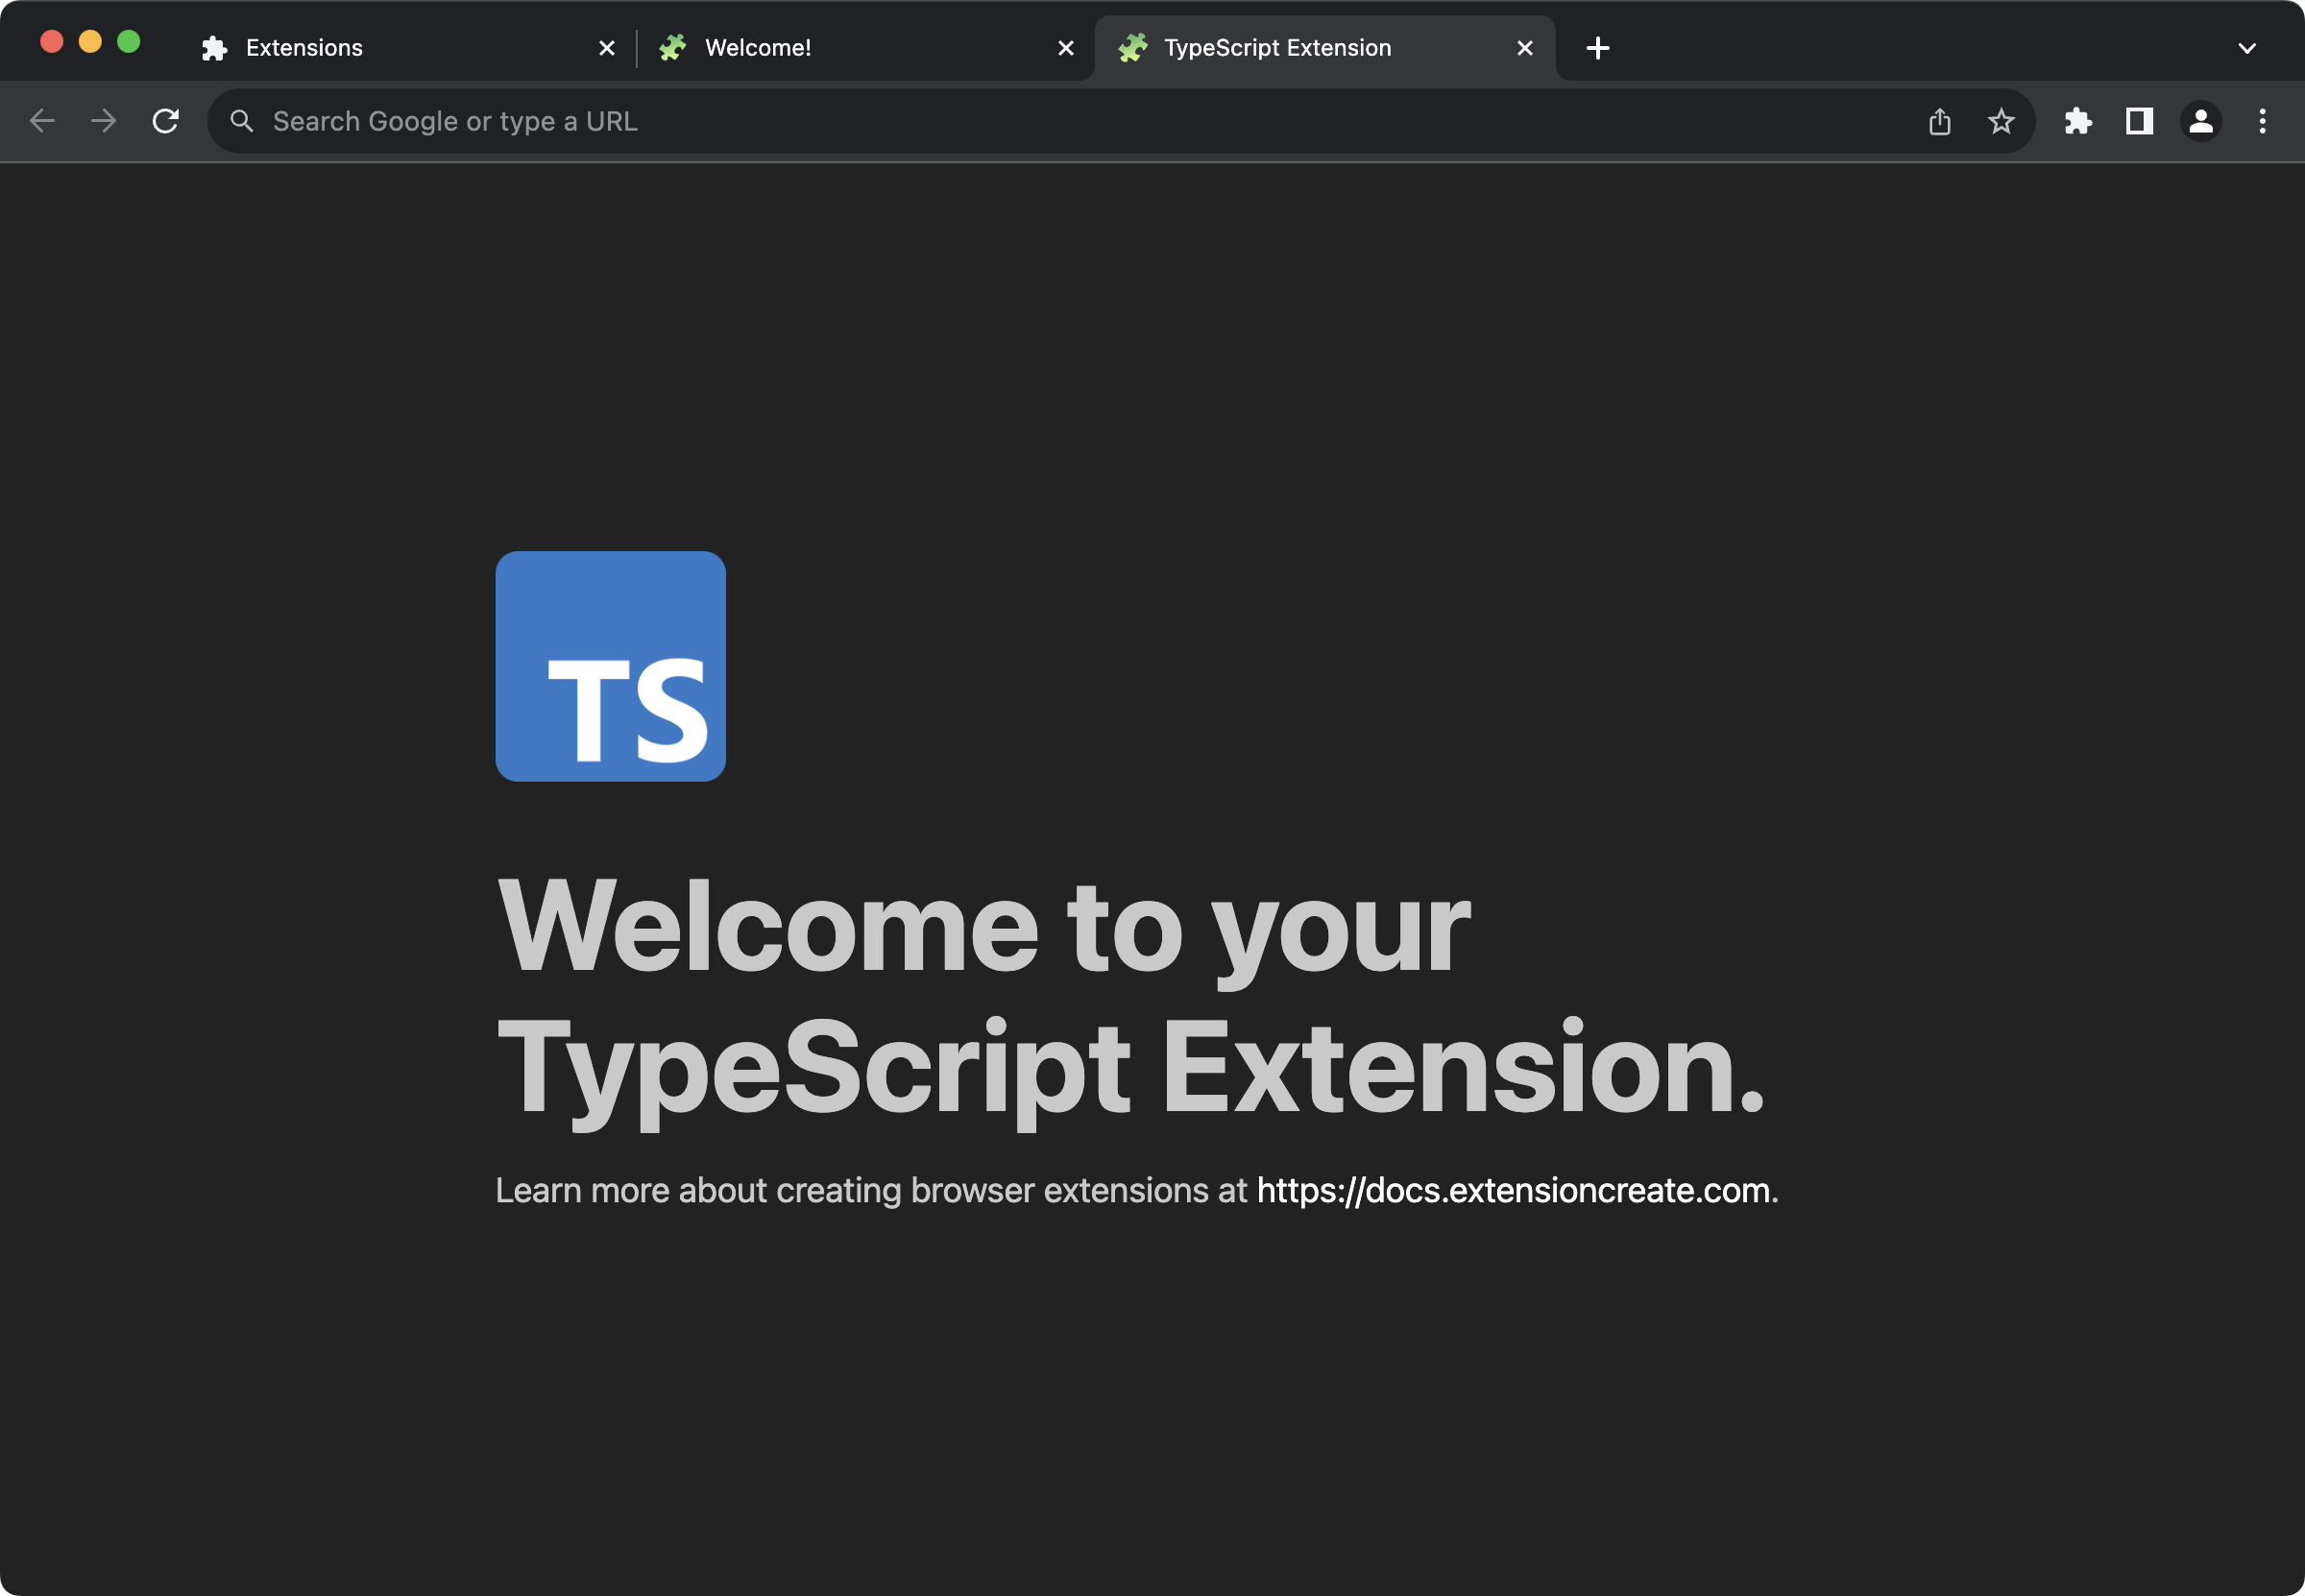Screen dimensions: 2305x1596
Task: Click the Welcome! tab green puzzle favicon
Action: click(673, 47)
